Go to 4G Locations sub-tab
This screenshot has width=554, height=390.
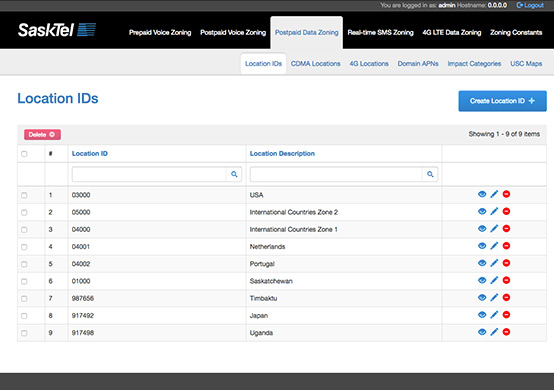[369, 64]
